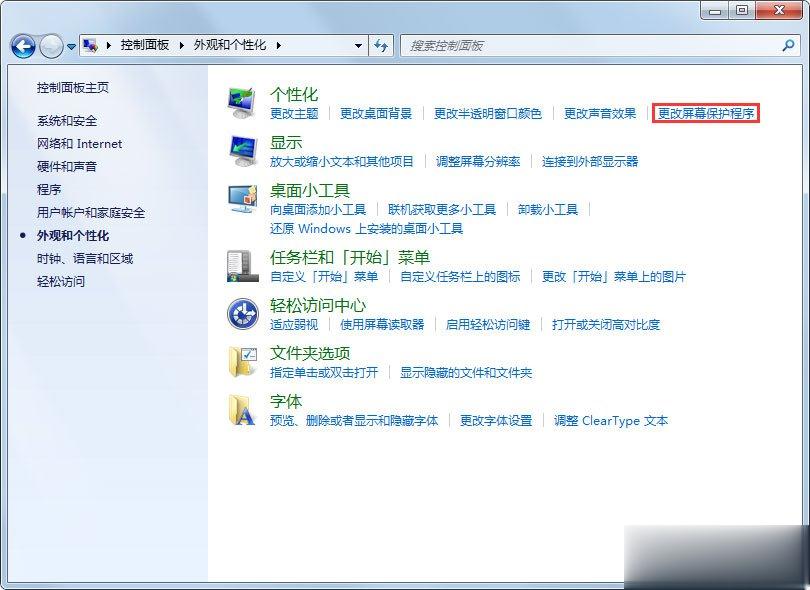Click 自定义「开始」菜单 link
810x590 pixels.
coord(324,276)
